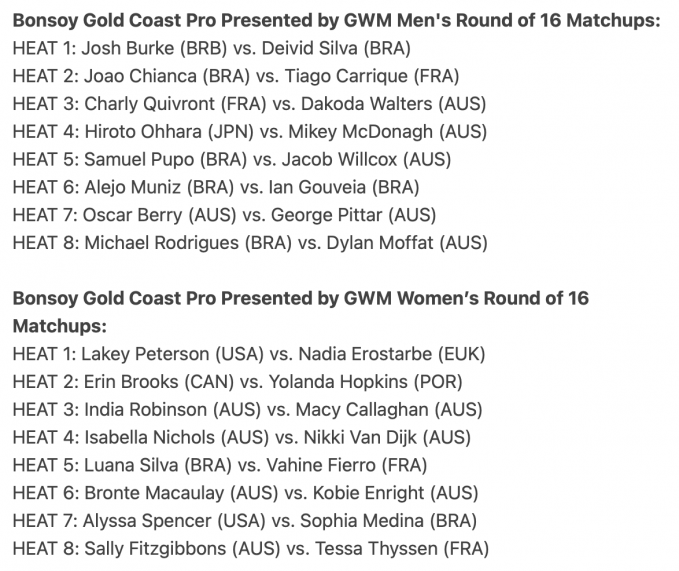Select the India Robinson vs. Macy Callaghan line
The image size is (679, 571).
(248, 410)
